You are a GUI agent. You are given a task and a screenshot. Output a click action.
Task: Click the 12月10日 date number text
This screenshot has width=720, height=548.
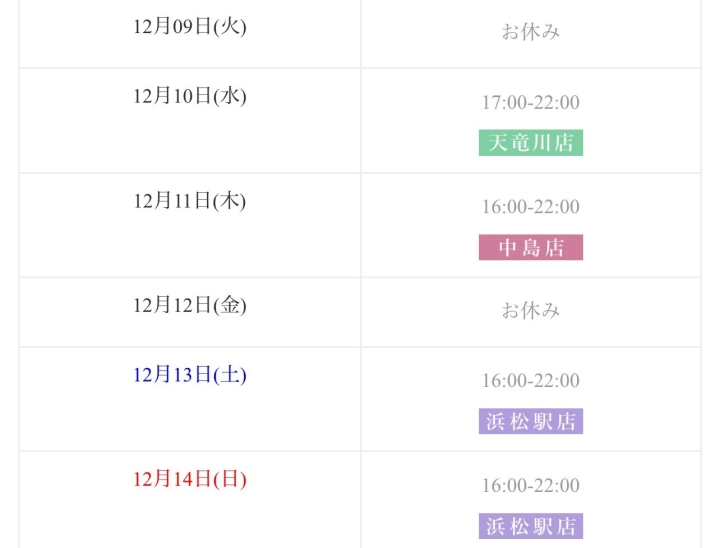(172, 97)
